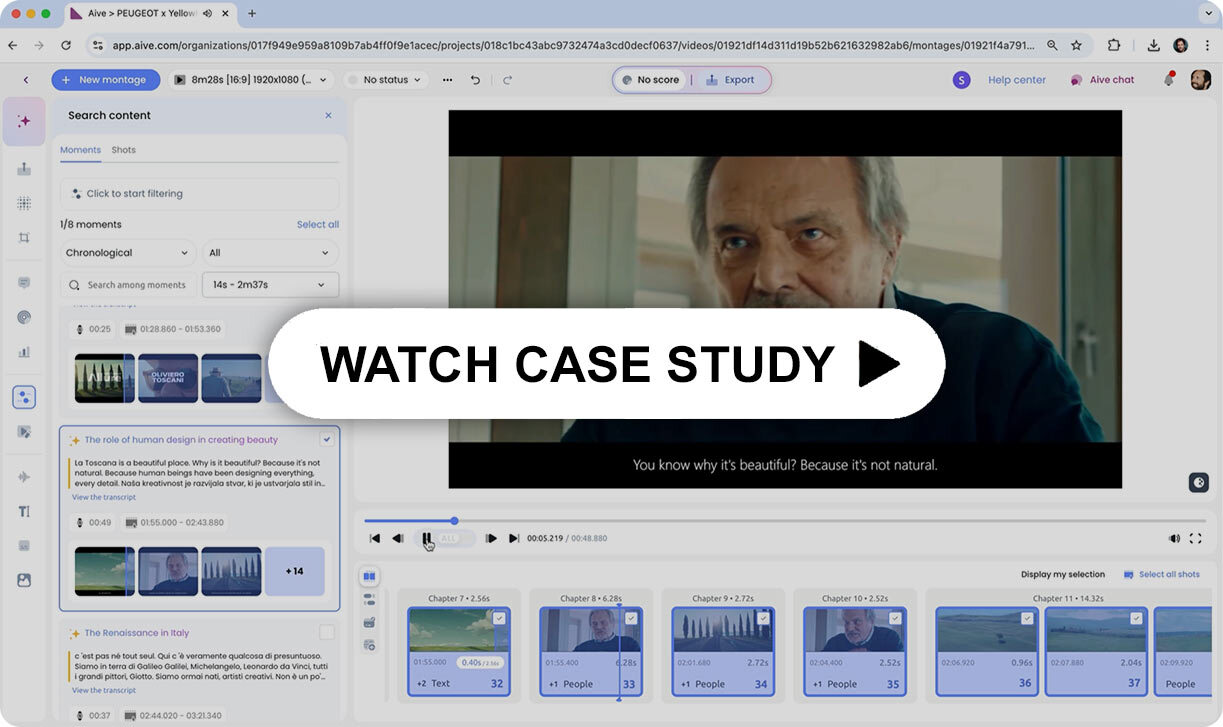Click Select all shots
Screen dimensions: 1223x727
[1162, 575]
